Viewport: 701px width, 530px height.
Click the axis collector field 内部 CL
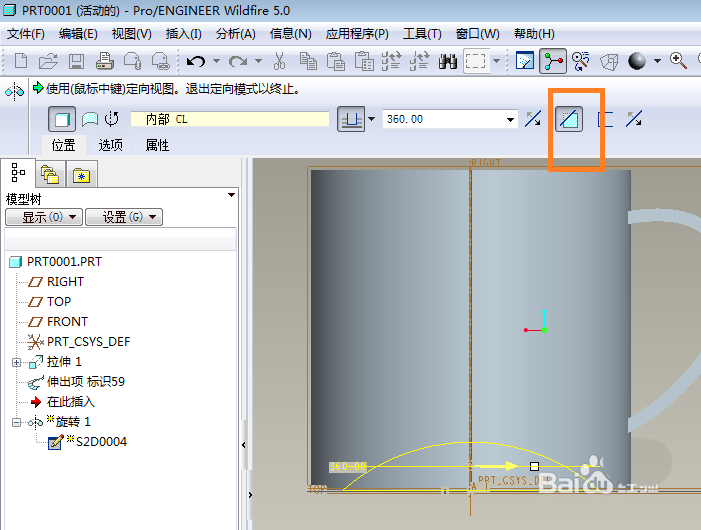tap(230, 119)
